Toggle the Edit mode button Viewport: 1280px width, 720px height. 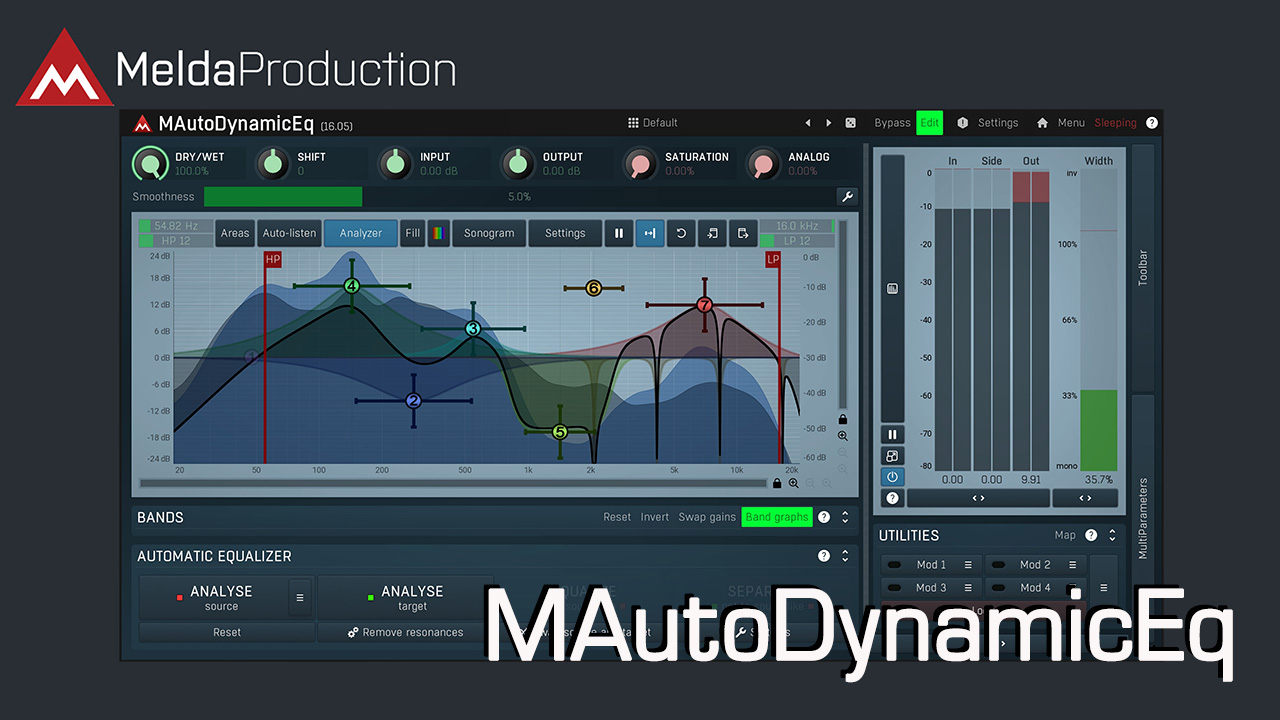[x=929, y=123]
